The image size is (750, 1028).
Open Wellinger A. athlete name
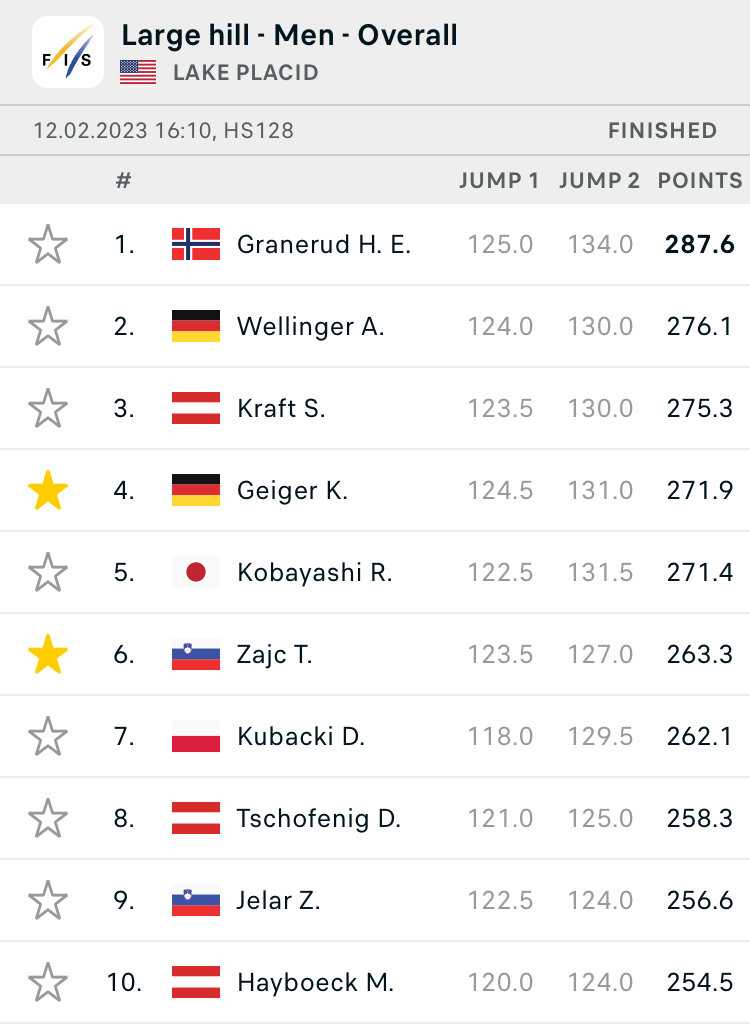pos(310,326)
